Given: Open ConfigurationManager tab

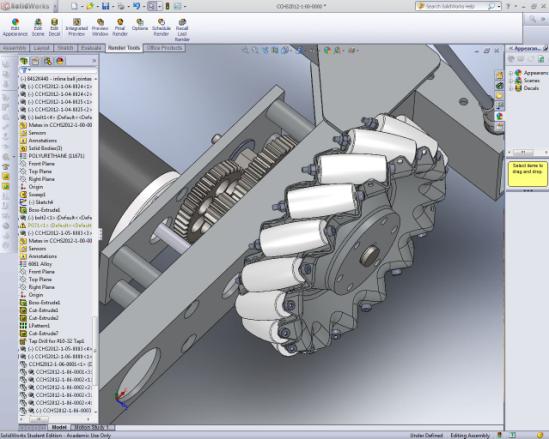Looking at the screenshot, I should 48,61.
